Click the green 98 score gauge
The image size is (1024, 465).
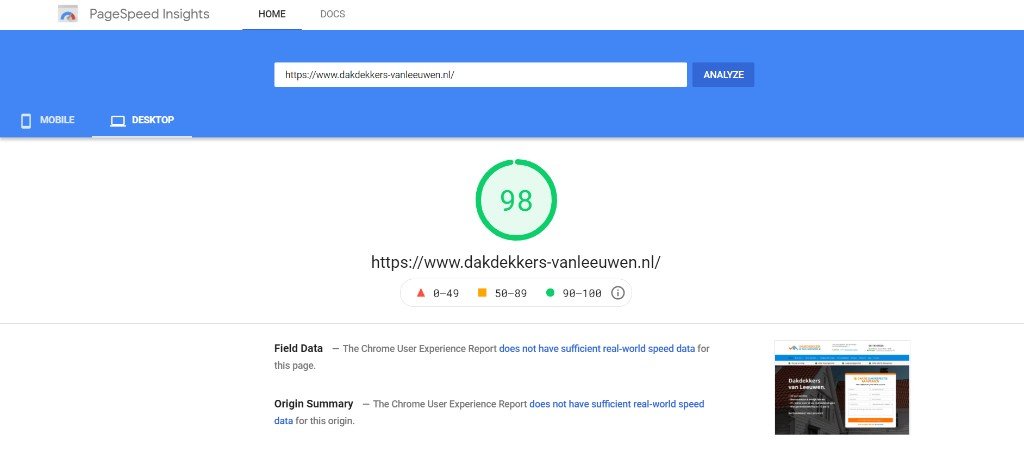coord(516,200)
